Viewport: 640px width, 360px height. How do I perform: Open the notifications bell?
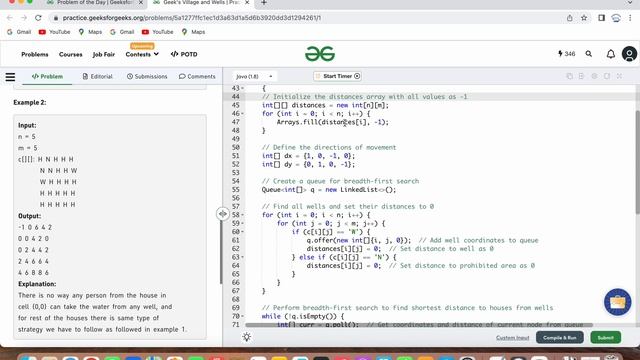point(611,54)
